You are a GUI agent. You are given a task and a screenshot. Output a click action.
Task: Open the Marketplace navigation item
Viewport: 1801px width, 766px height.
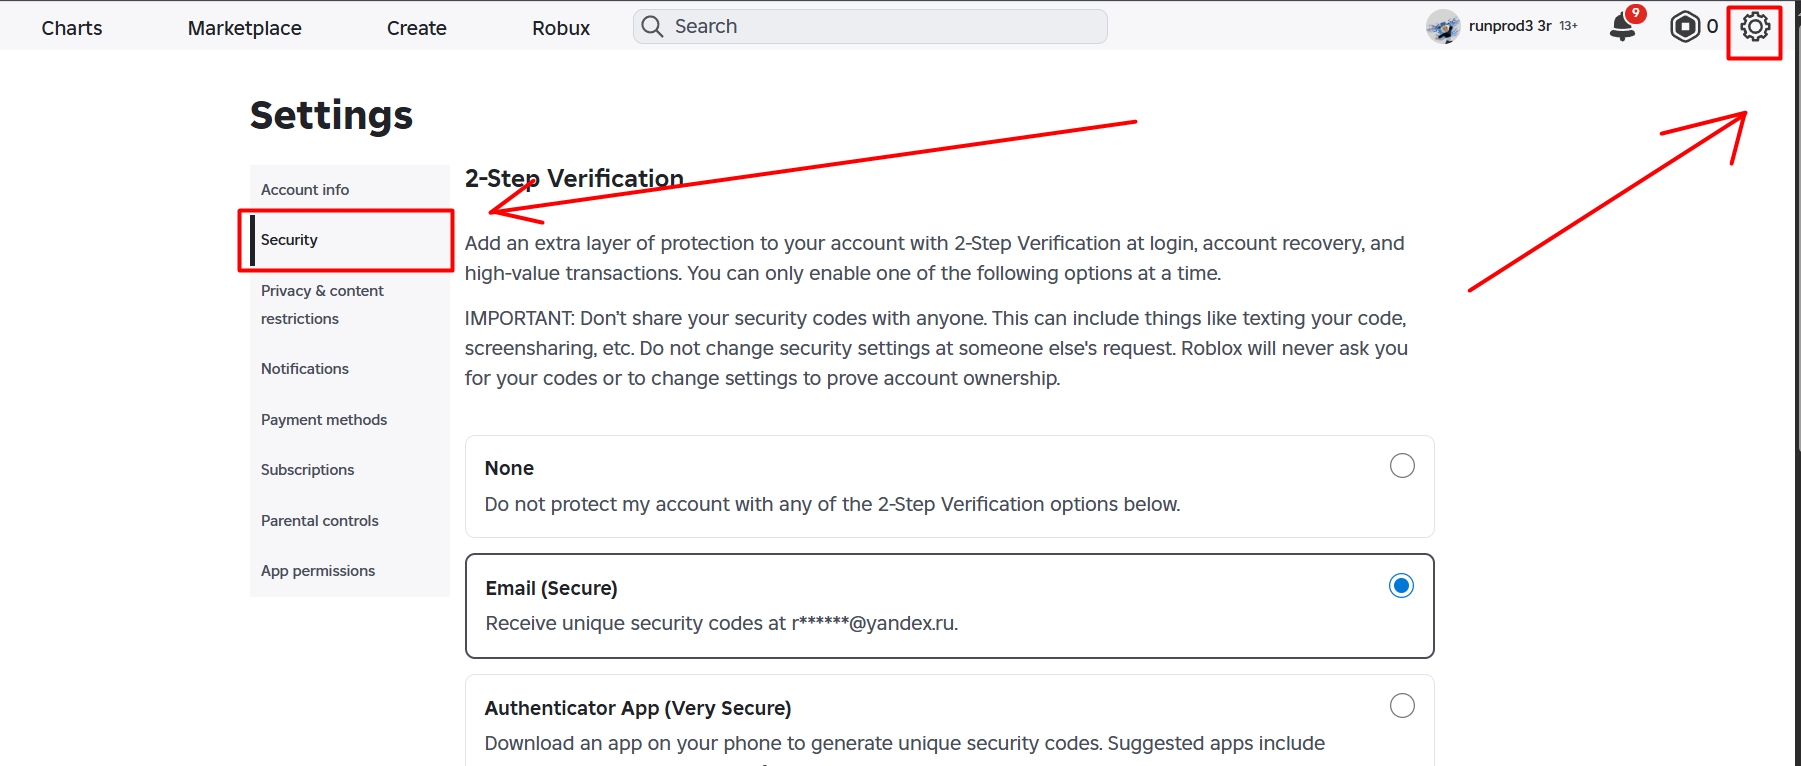(245, 28)
